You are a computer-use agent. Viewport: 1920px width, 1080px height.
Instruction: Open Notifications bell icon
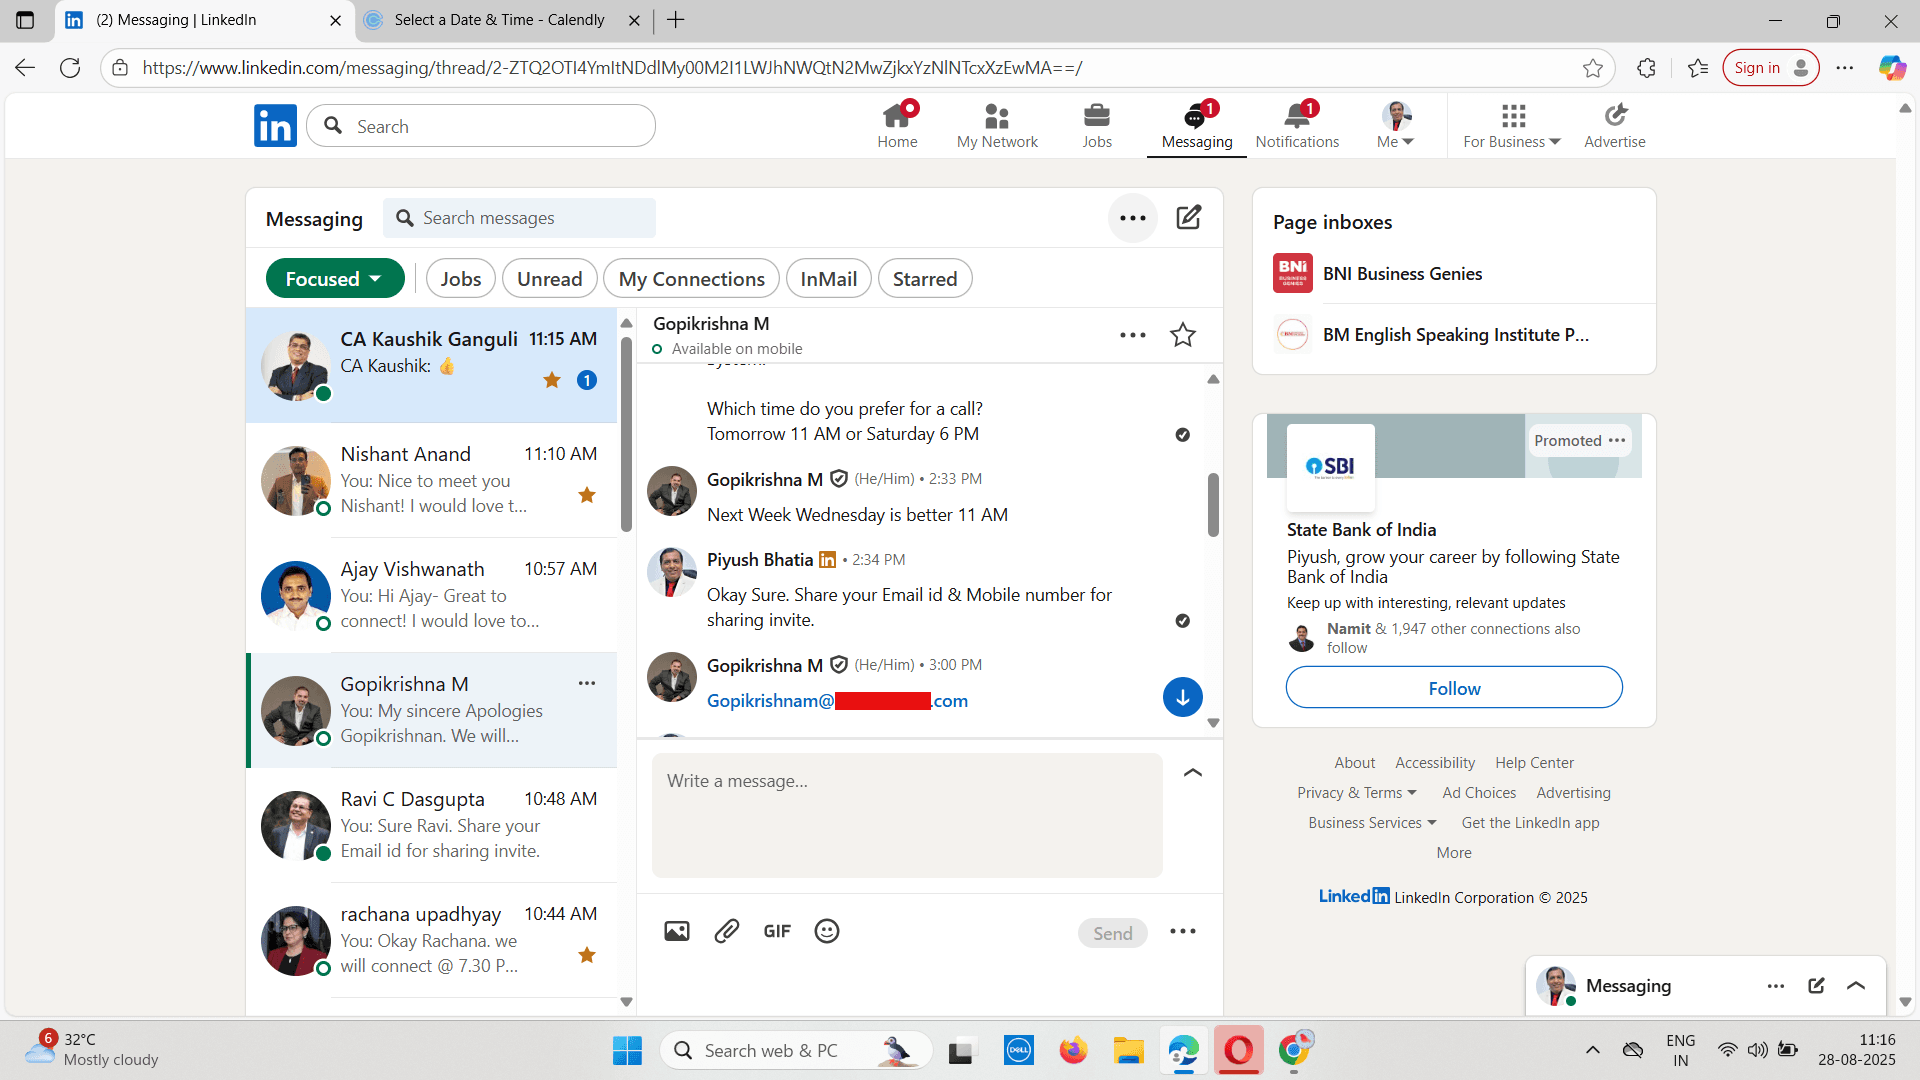1298,115
